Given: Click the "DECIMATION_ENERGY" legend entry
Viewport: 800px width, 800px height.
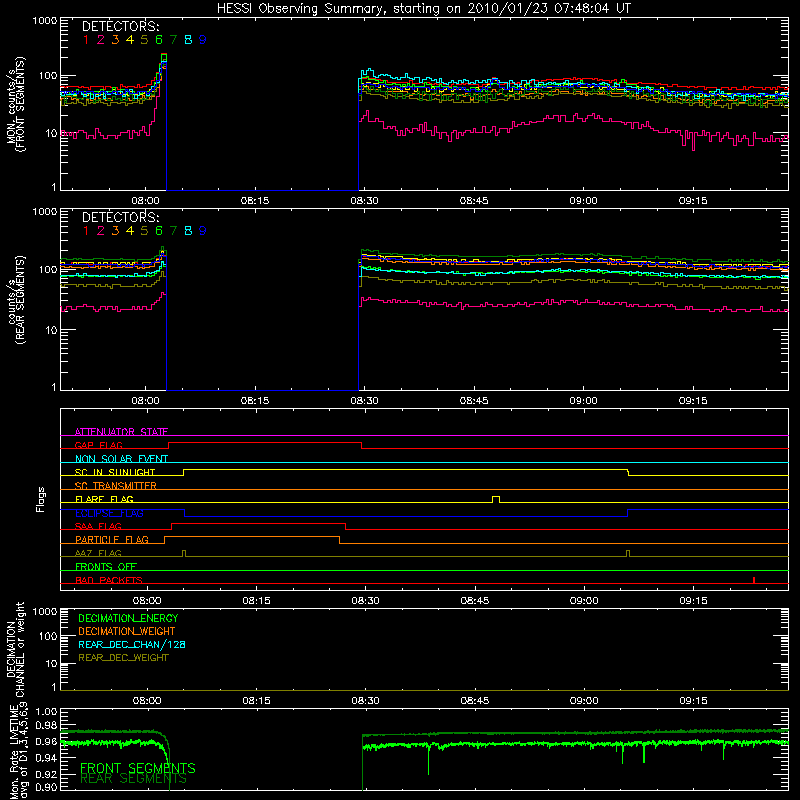Looking at the screenshot, I should pos(128,618).
